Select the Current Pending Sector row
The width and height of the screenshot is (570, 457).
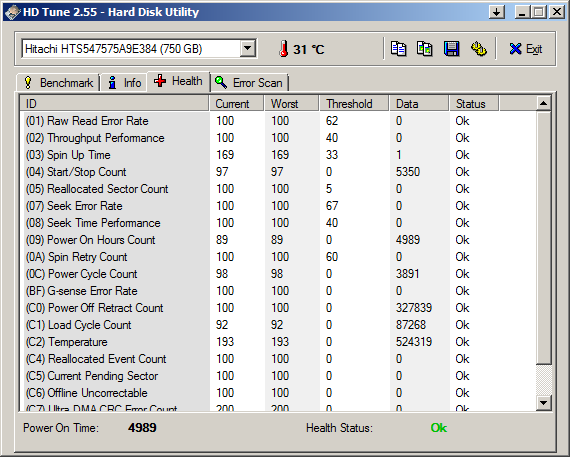point(278,376)
